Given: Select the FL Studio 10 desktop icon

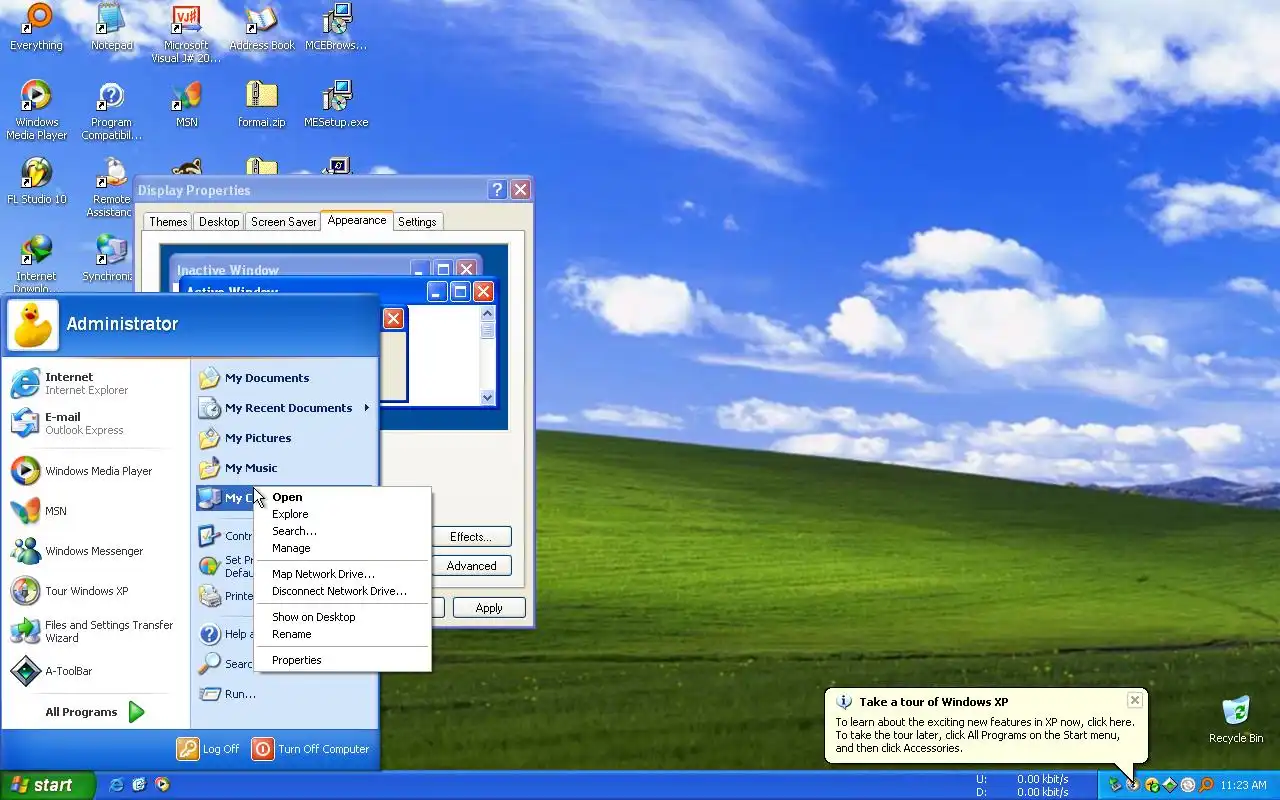Looking at the screenshot, I should point(36,181).
